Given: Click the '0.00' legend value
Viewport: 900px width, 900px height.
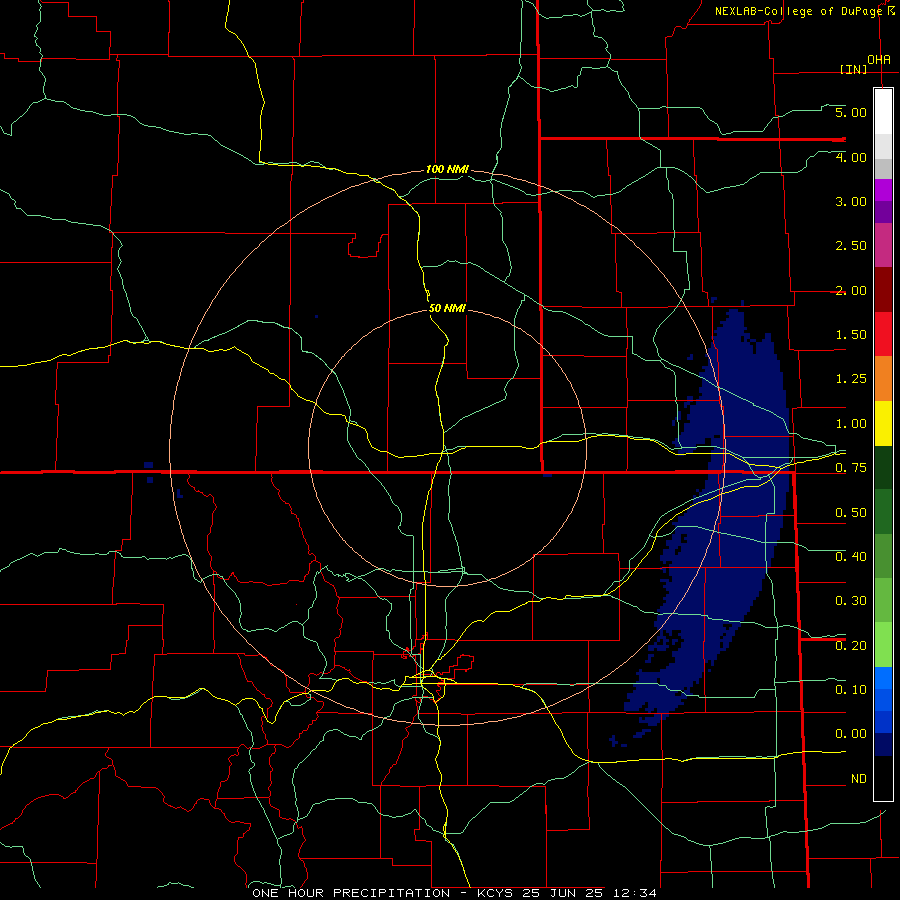Looking at the screenshot, I should tap(851, 734).
